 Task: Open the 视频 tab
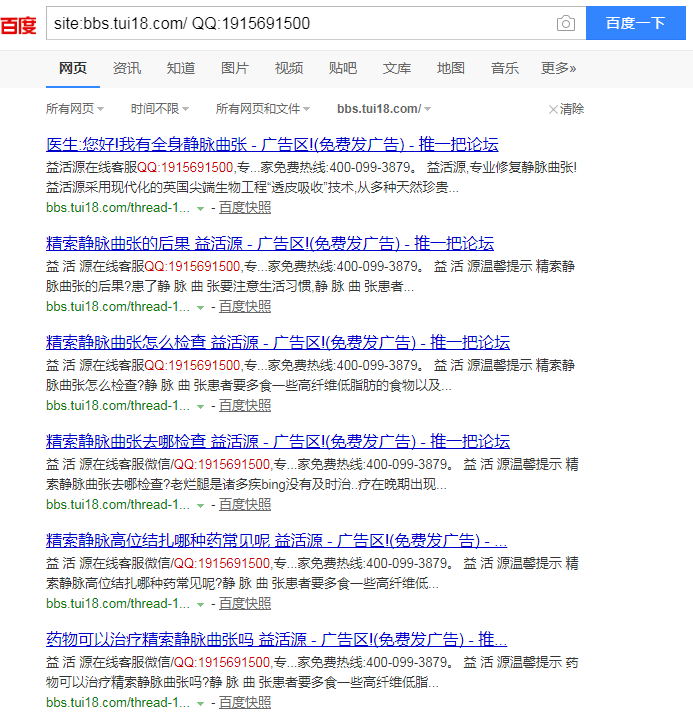289,68
